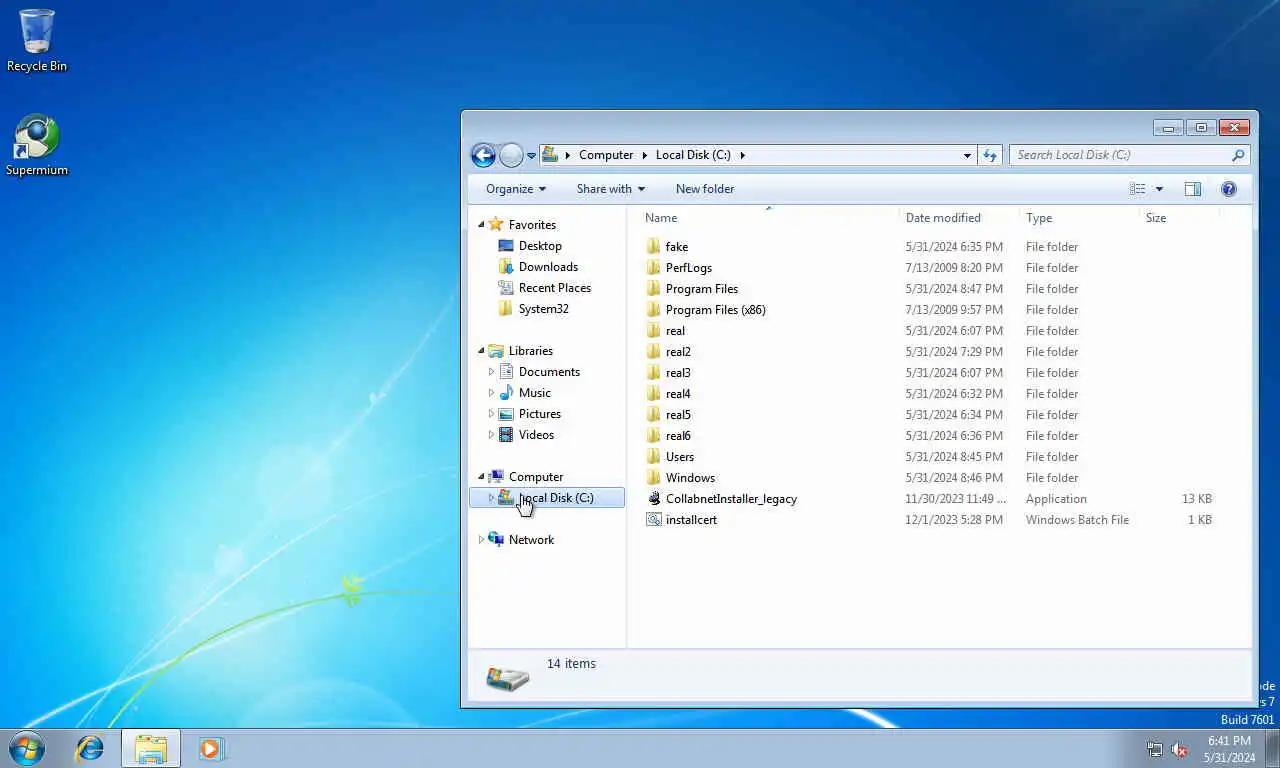Open the Share with menu
1280x768 pixels.
pos(610,189)
